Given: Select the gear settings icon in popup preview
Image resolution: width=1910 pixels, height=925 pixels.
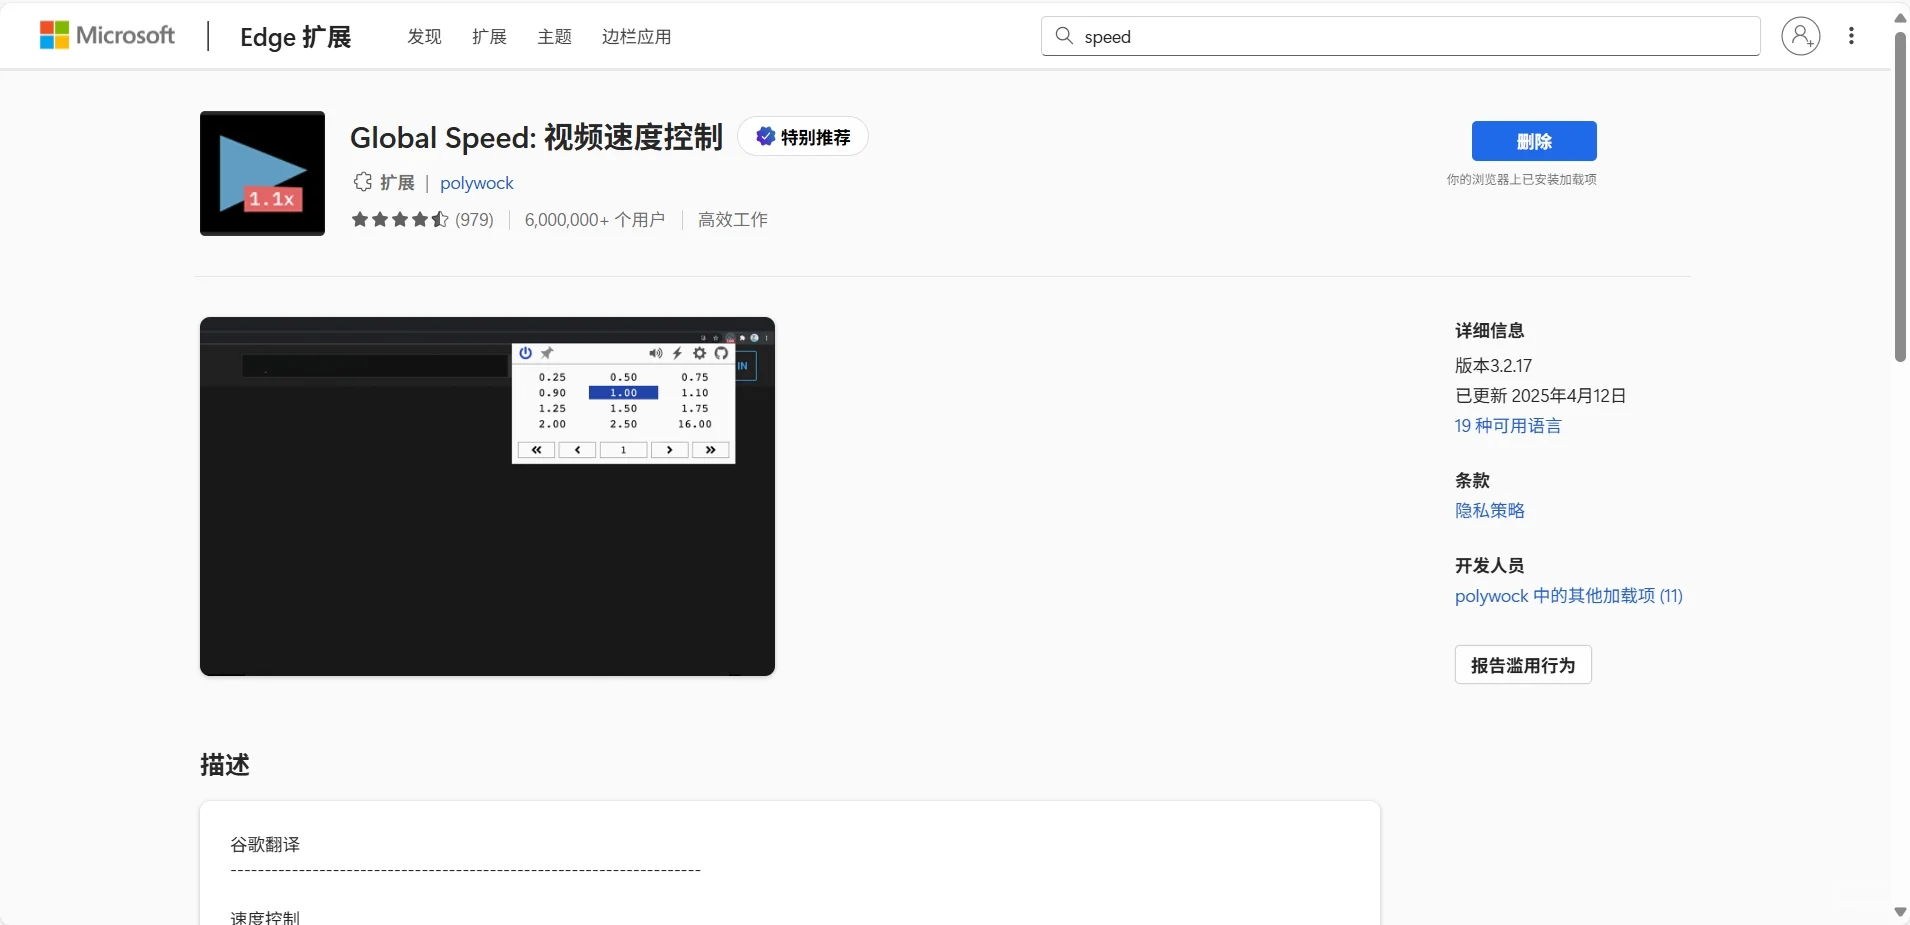Looking at the screenshot, I should (x=700, y=353).
